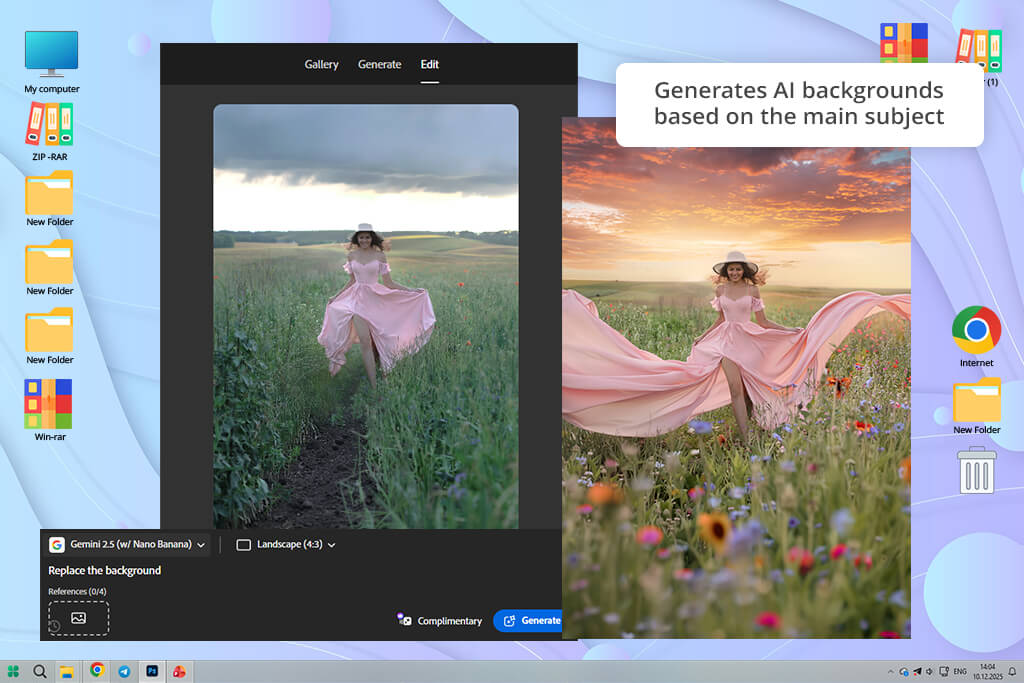Click the Complimentary credits icon
Viewport: 1024px width, 683px height.
(x=405, y=620)
